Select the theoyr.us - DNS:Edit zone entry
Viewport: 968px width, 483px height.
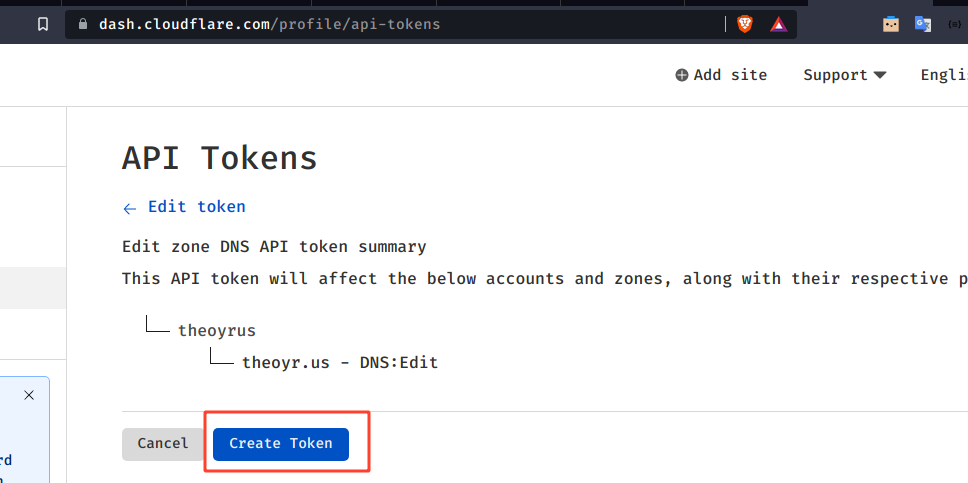[x=340, y=362]
